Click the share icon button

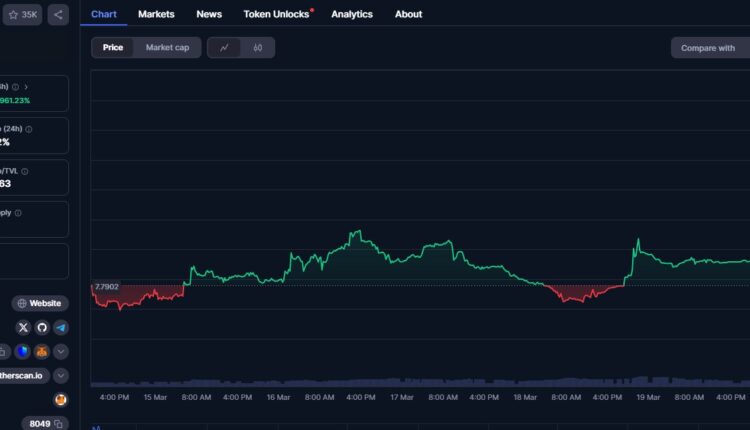[x=58, y=15]
